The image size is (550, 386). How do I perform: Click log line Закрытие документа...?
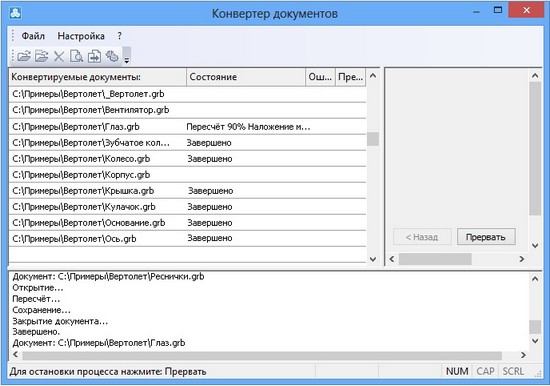point(60,321)
